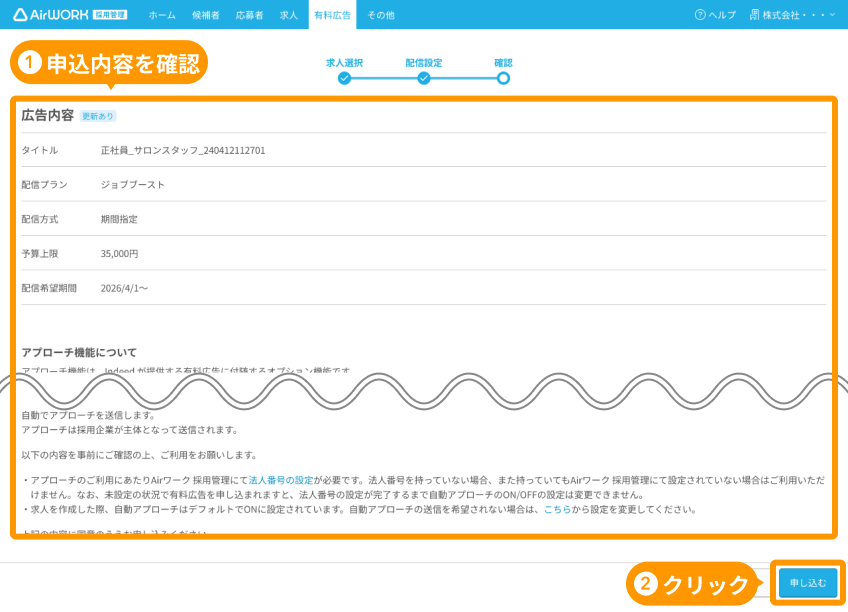
Task: Expand the 株式会社 account dropdown chevron
Action: pyautogui.click(x=832, y=15)
